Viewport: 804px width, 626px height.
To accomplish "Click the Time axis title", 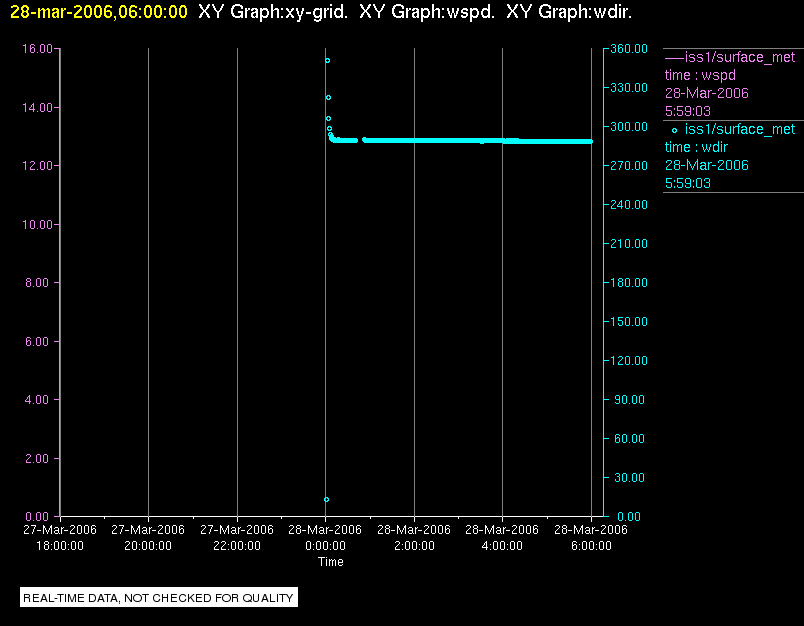I will pyautogui.click(x=331, y=562).
